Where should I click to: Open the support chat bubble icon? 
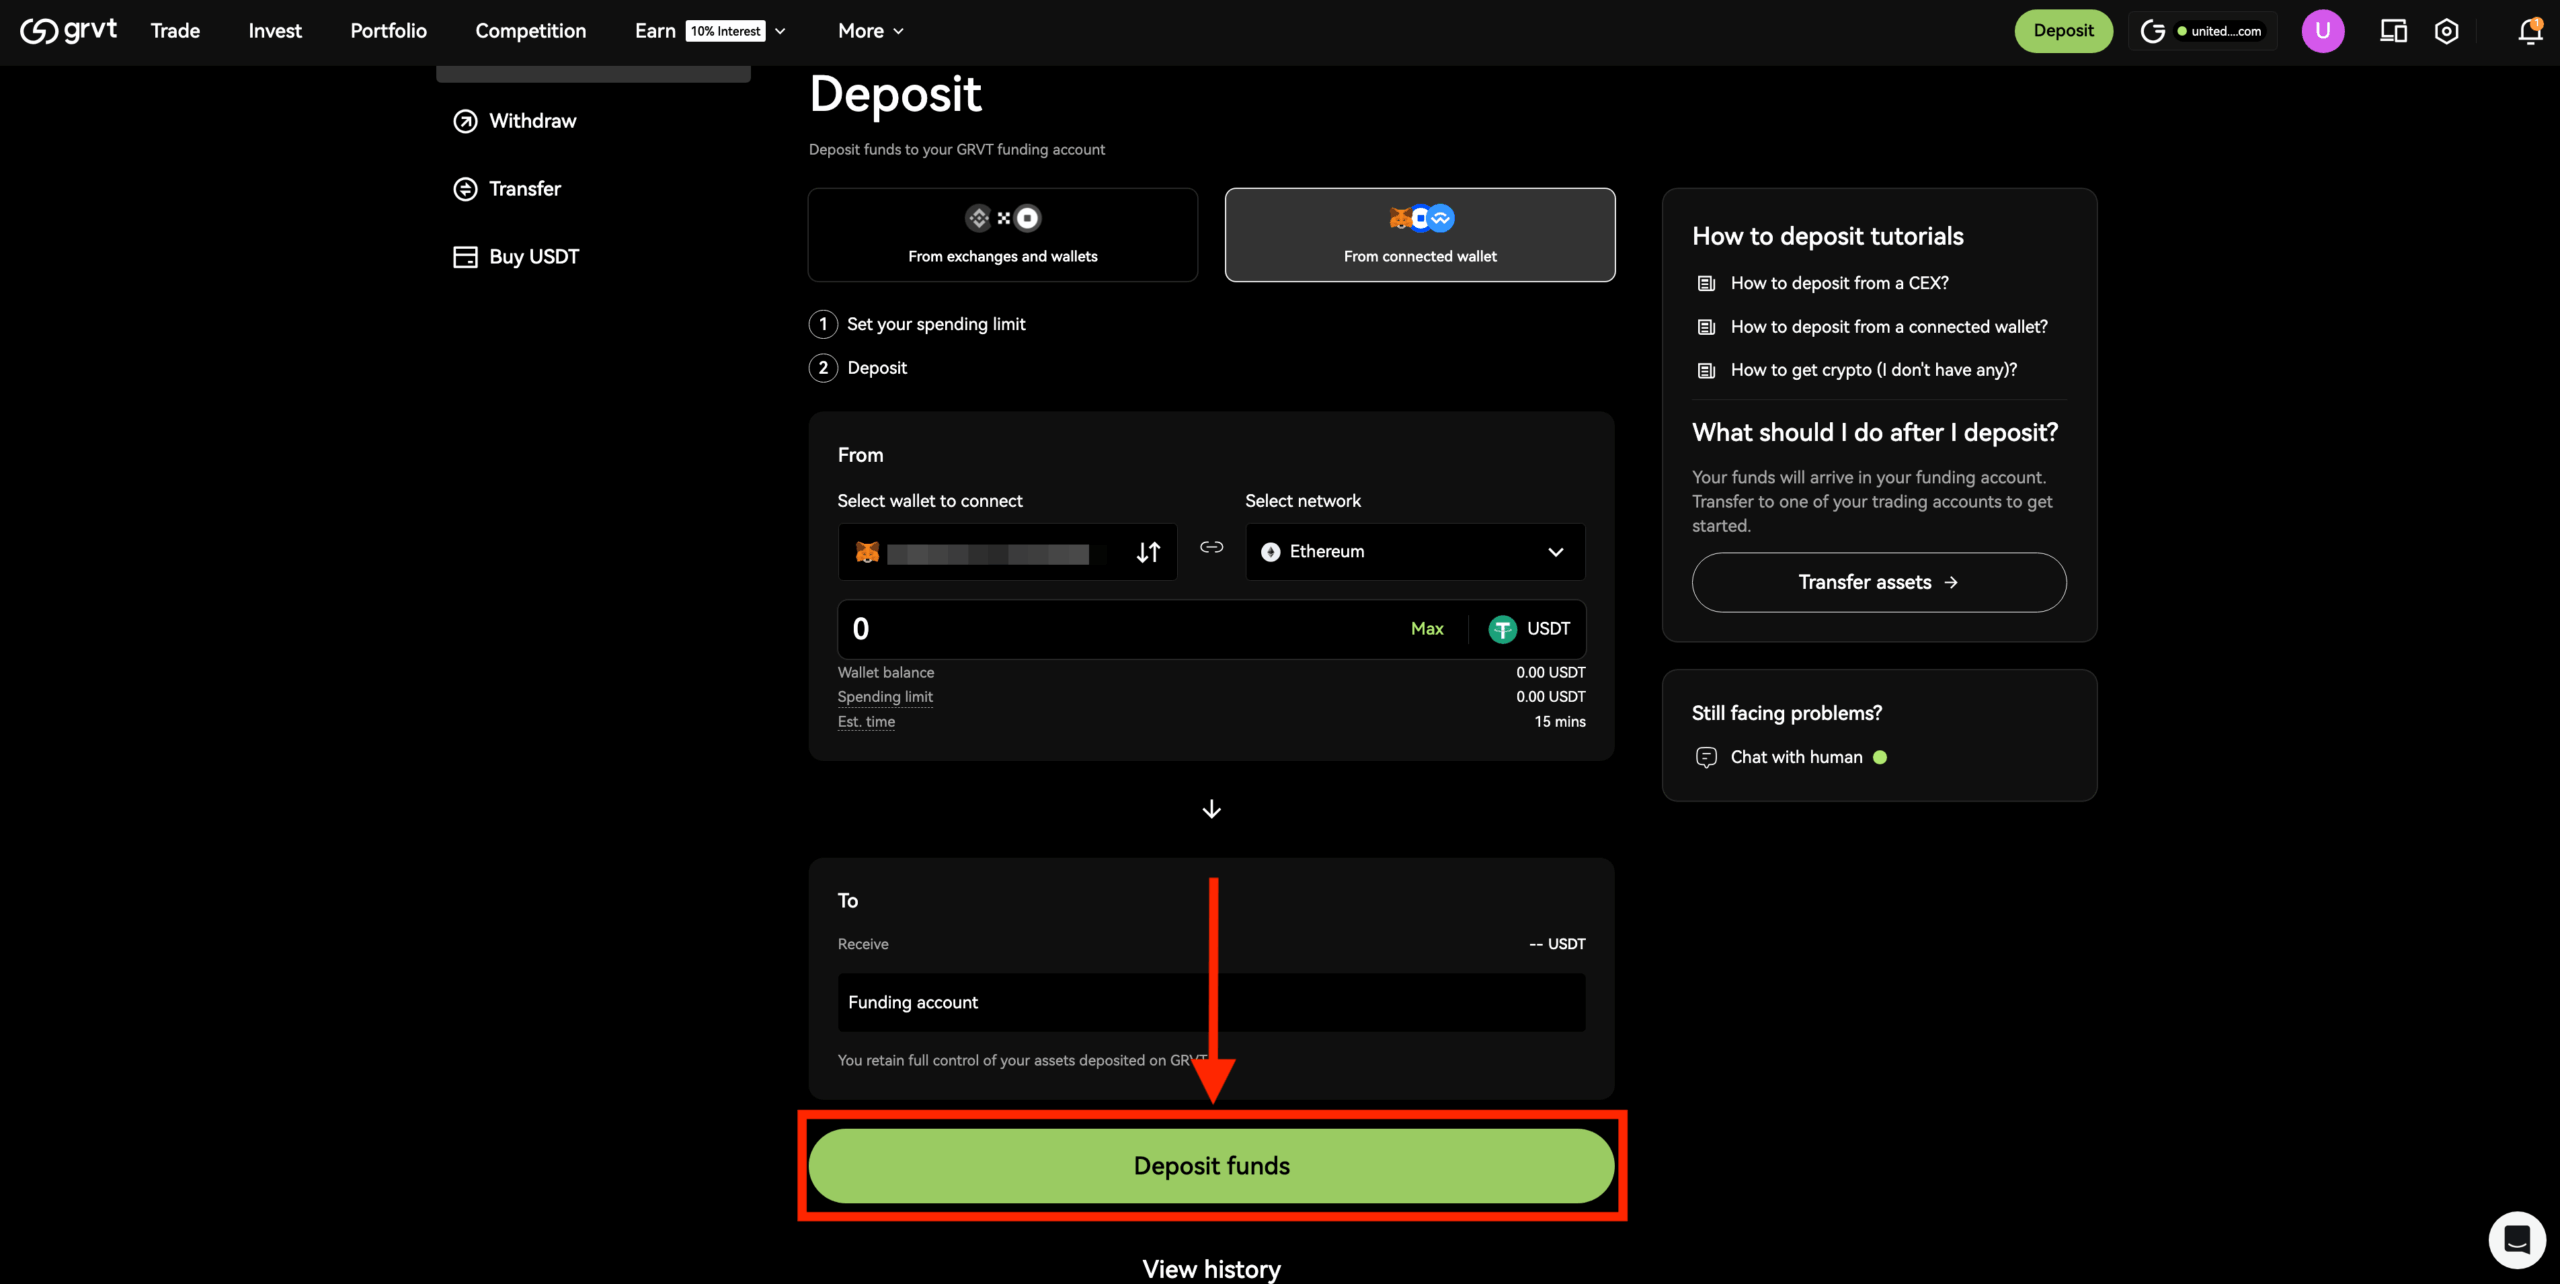tap(2516, 1240)
